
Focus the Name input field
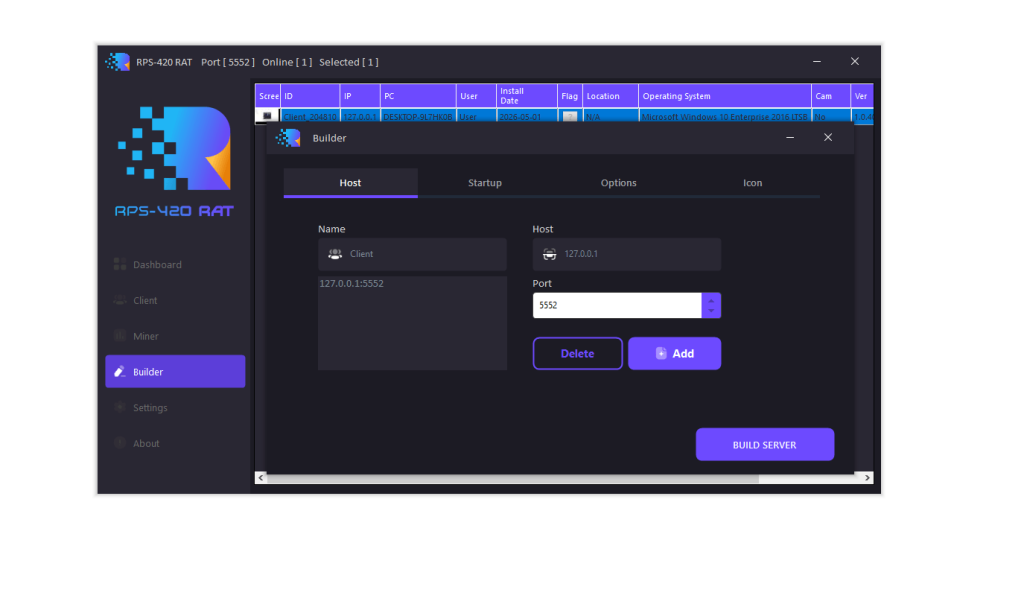pos(412,254)
